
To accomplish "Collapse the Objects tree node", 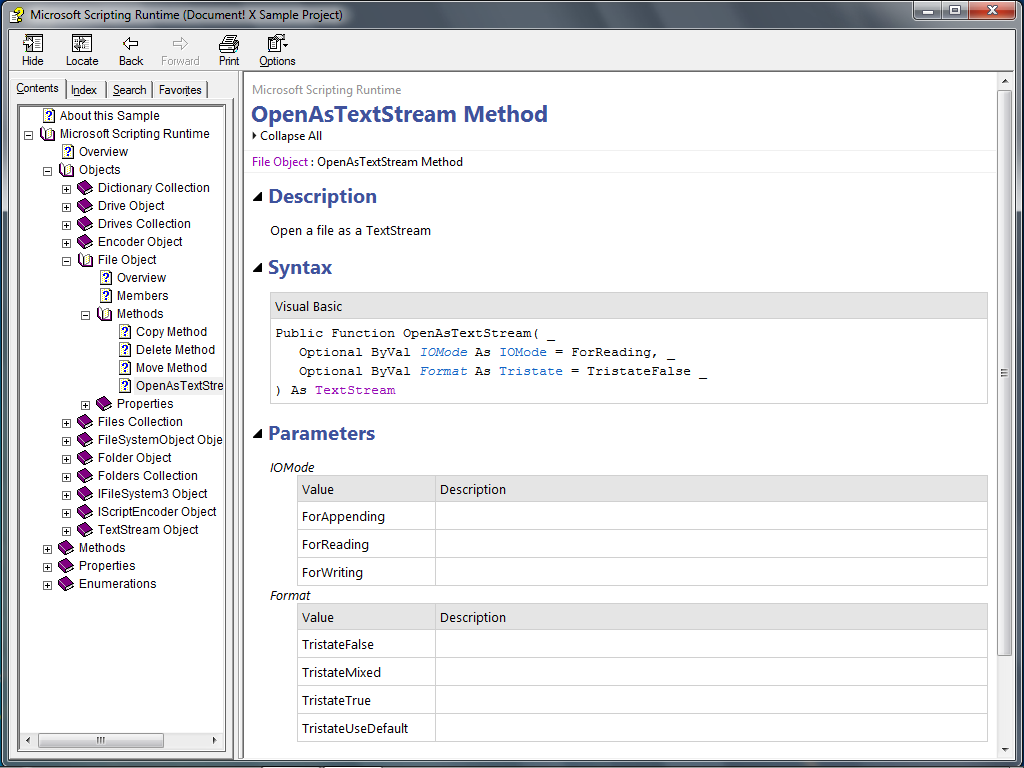I will [x=48, y=171].
